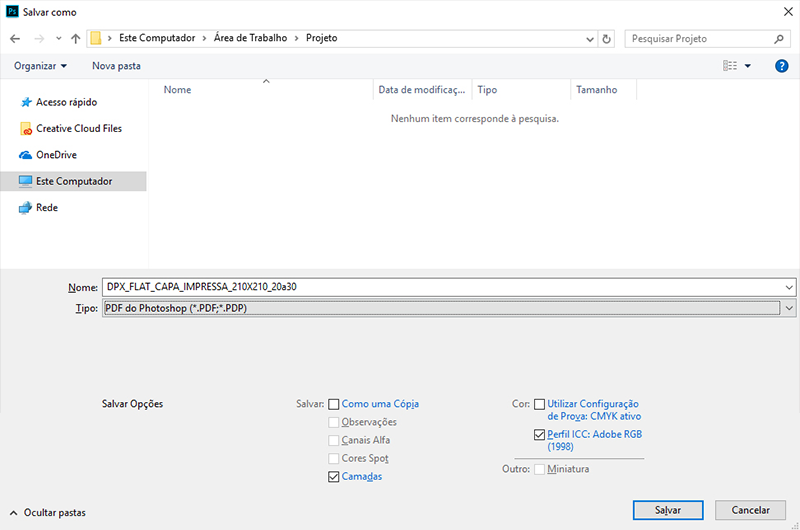This screenshot has height=530, width=800.
Task: Click the Nome filename input field
Action: 440,287
